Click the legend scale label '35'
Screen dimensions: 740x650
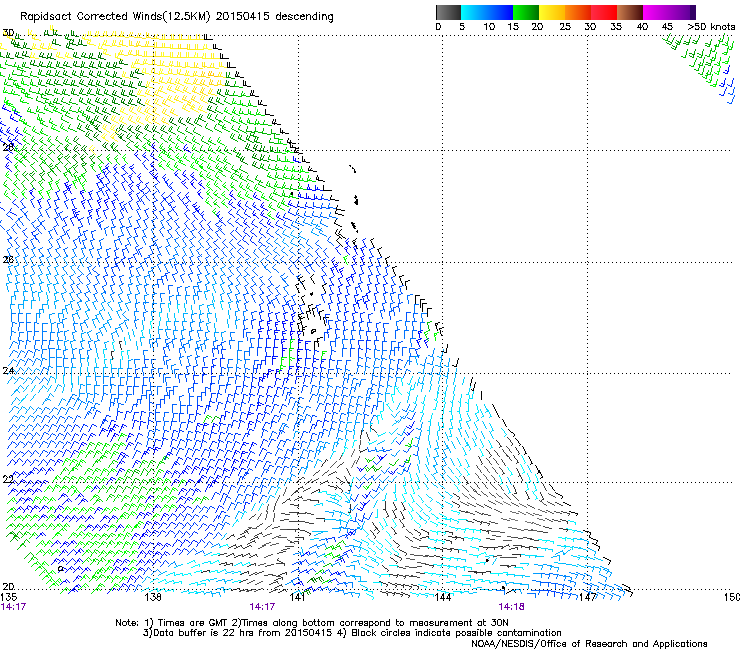click(616, 27)
